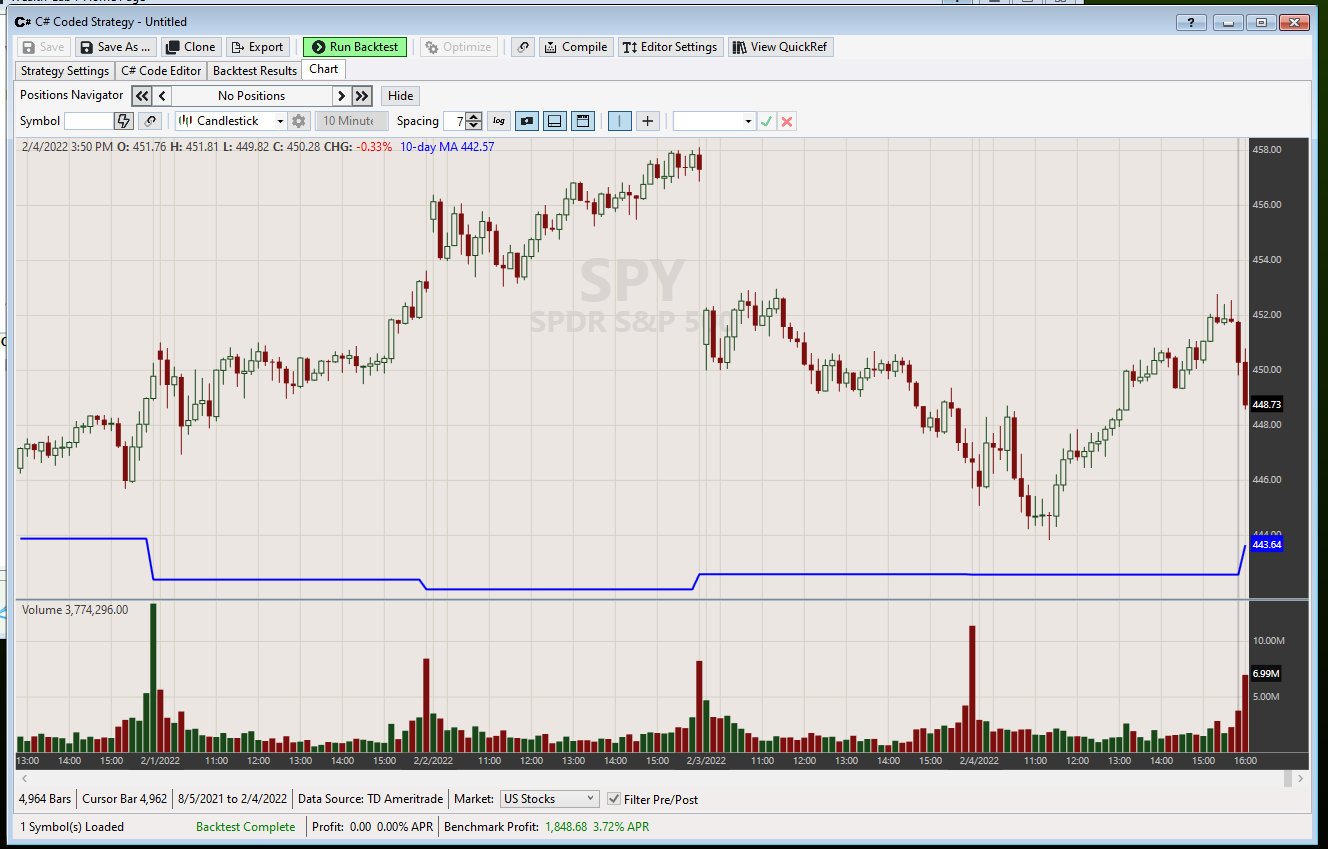1328x849 pixels.
Task: Open the Backtest Results tab
Action: 255,71
